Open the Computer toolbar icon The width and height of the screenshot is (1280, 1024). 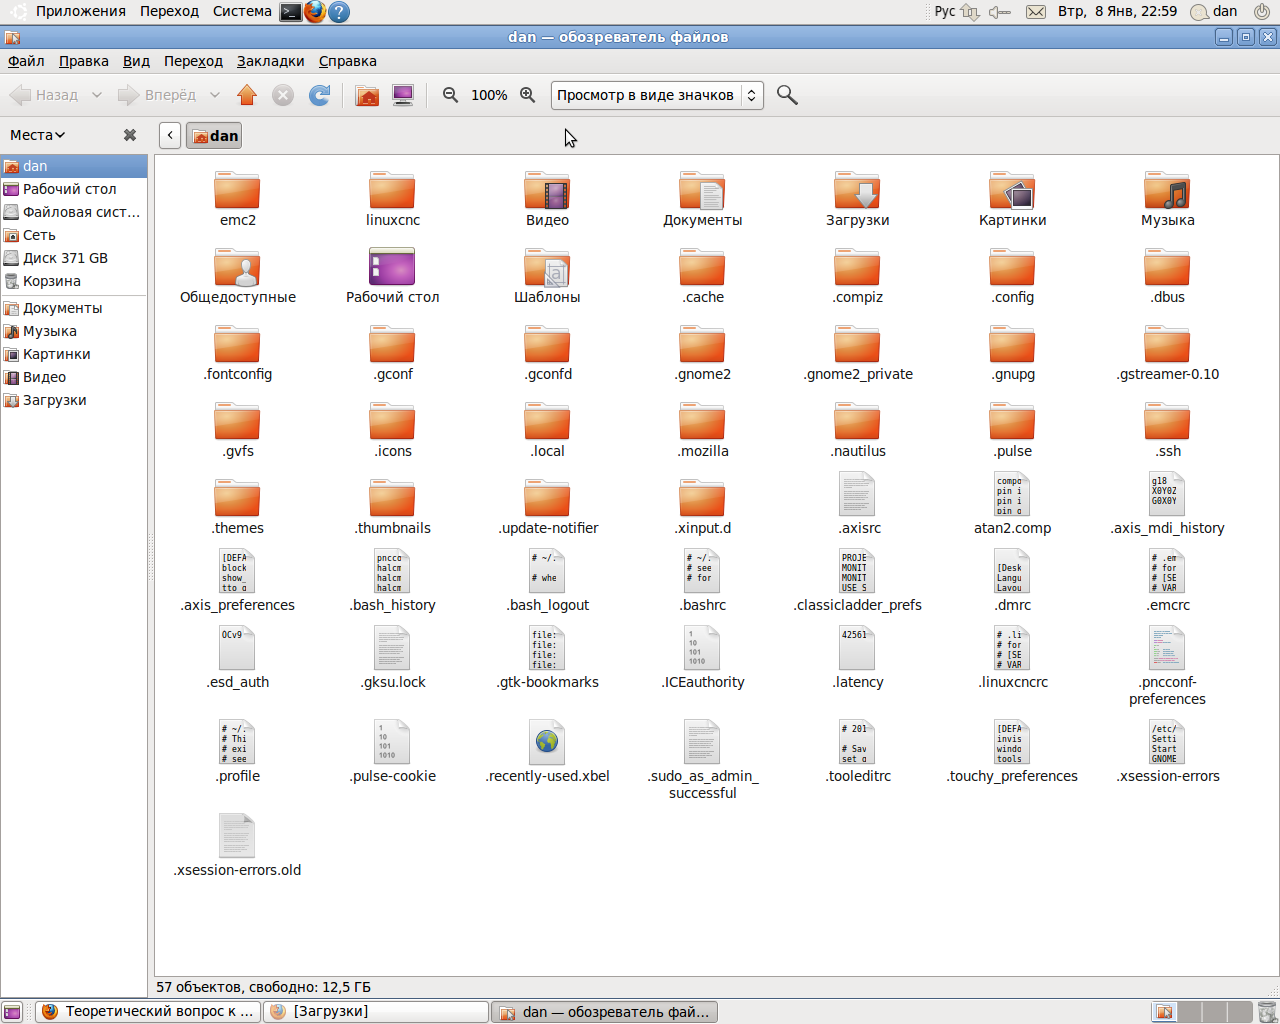403,95
